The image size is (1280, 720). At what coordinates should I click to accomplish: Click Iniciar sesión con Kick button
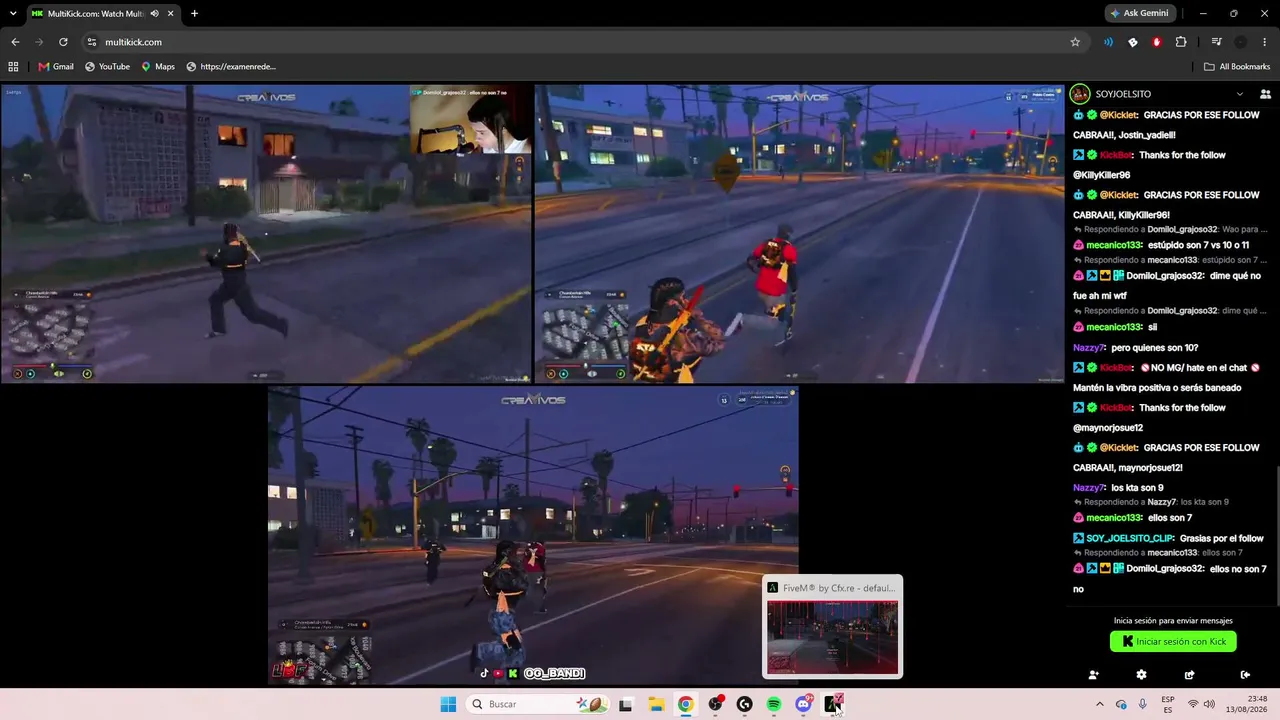[1173, 642]
